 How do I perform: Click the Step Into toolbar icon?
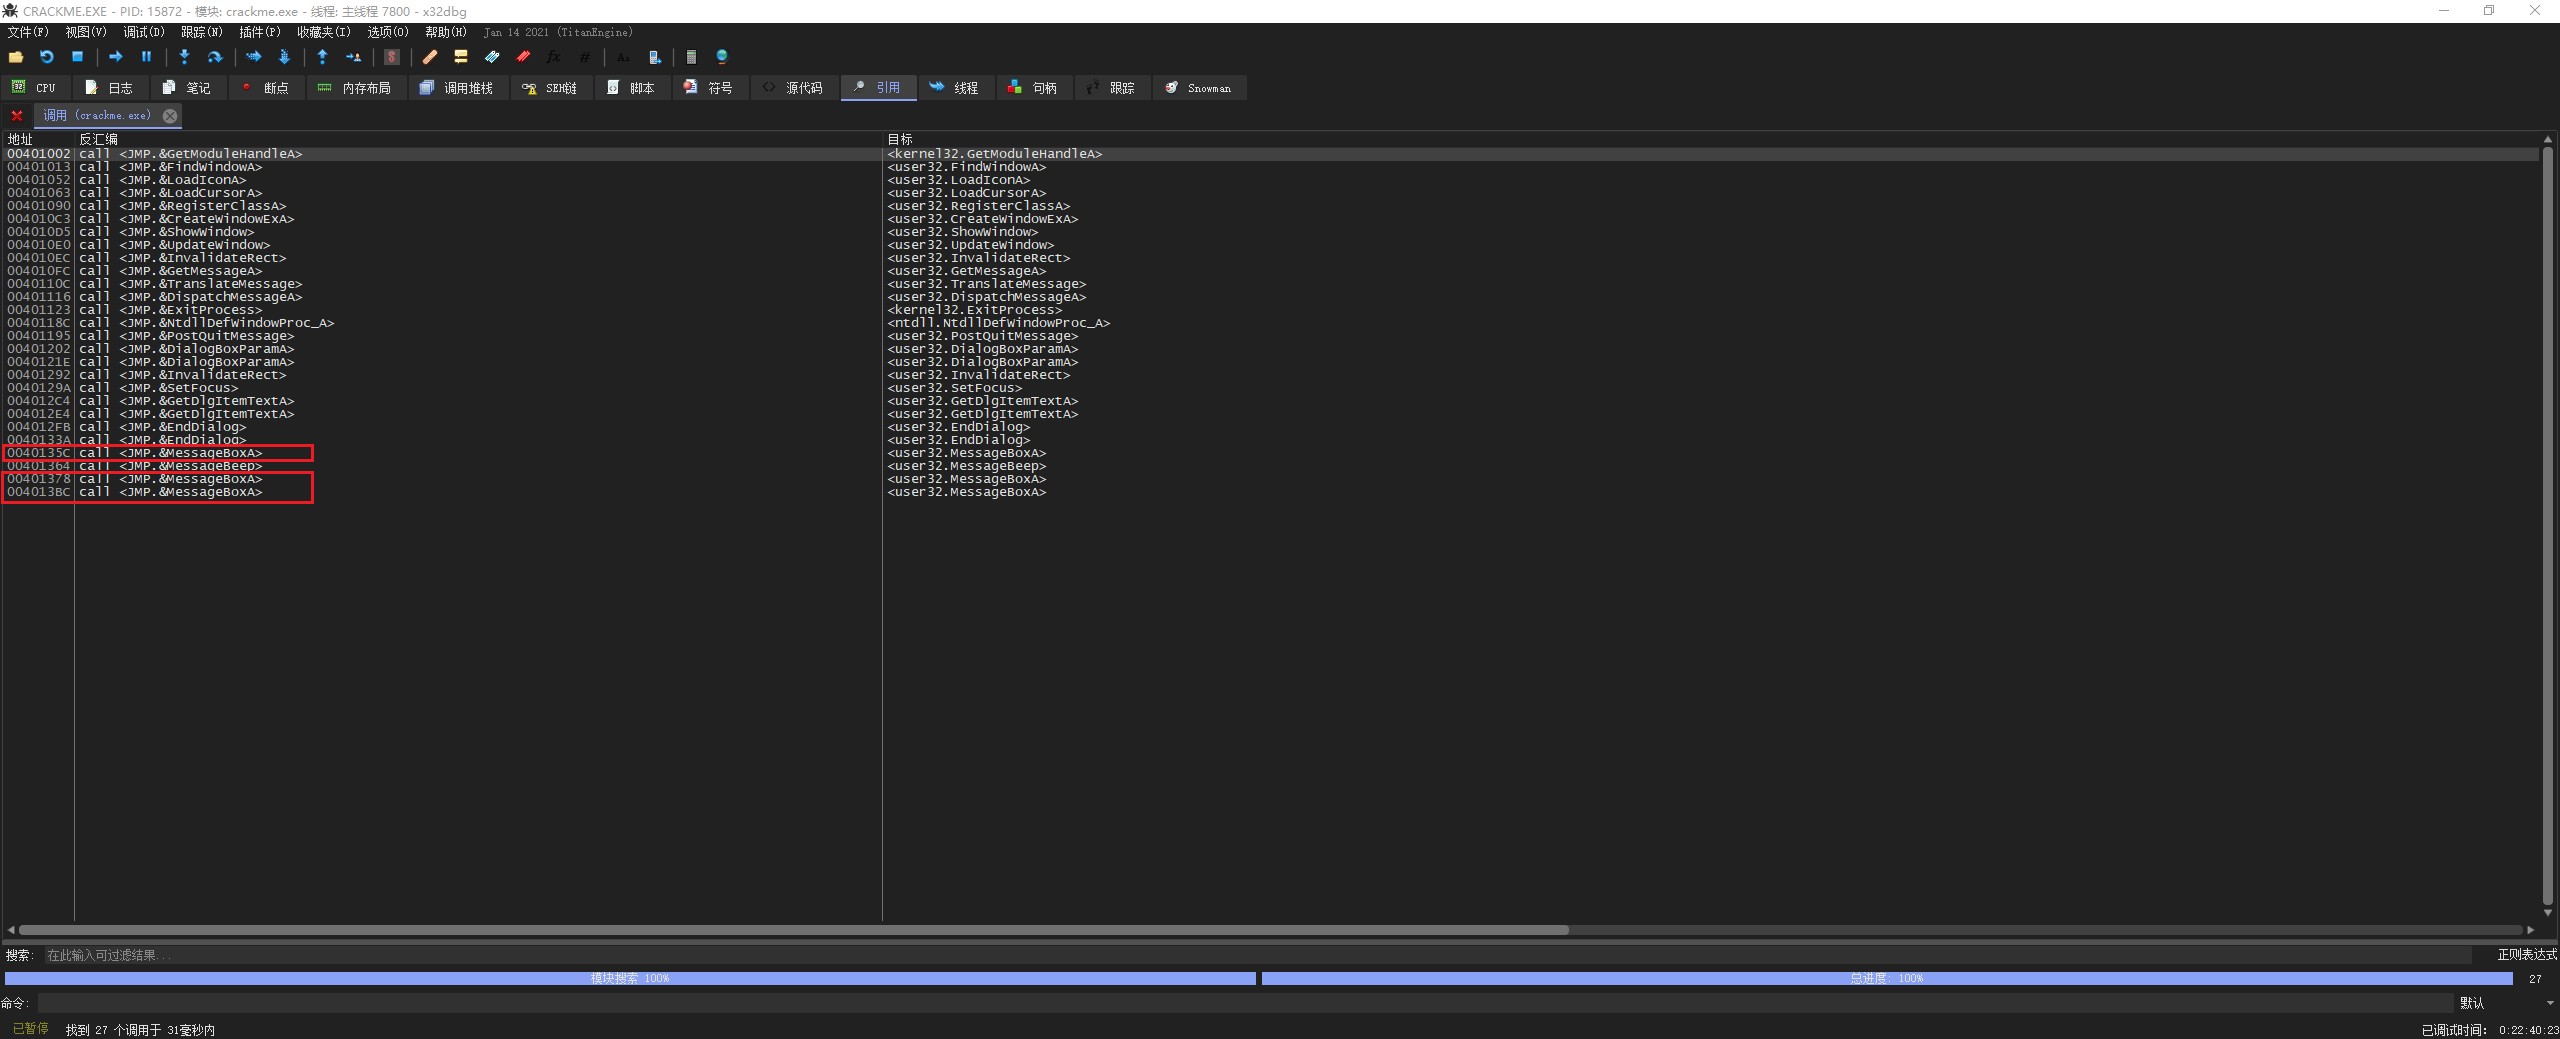pyautogui.click(x=184, y=57)
